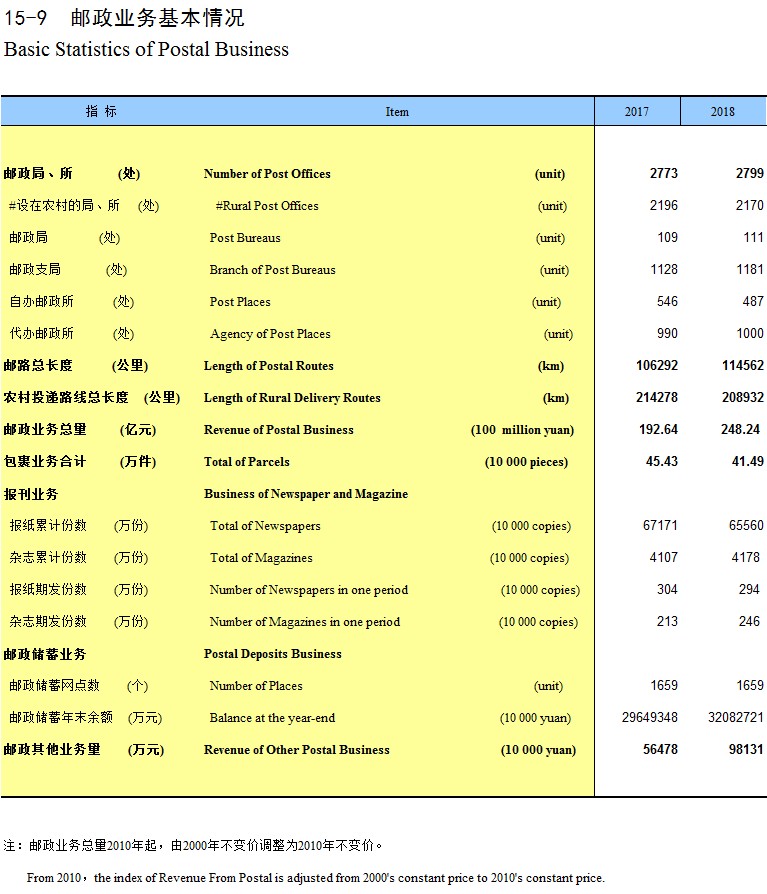Select the value 41.49
This screenshot has width=767, height=894.
point(748,461)
